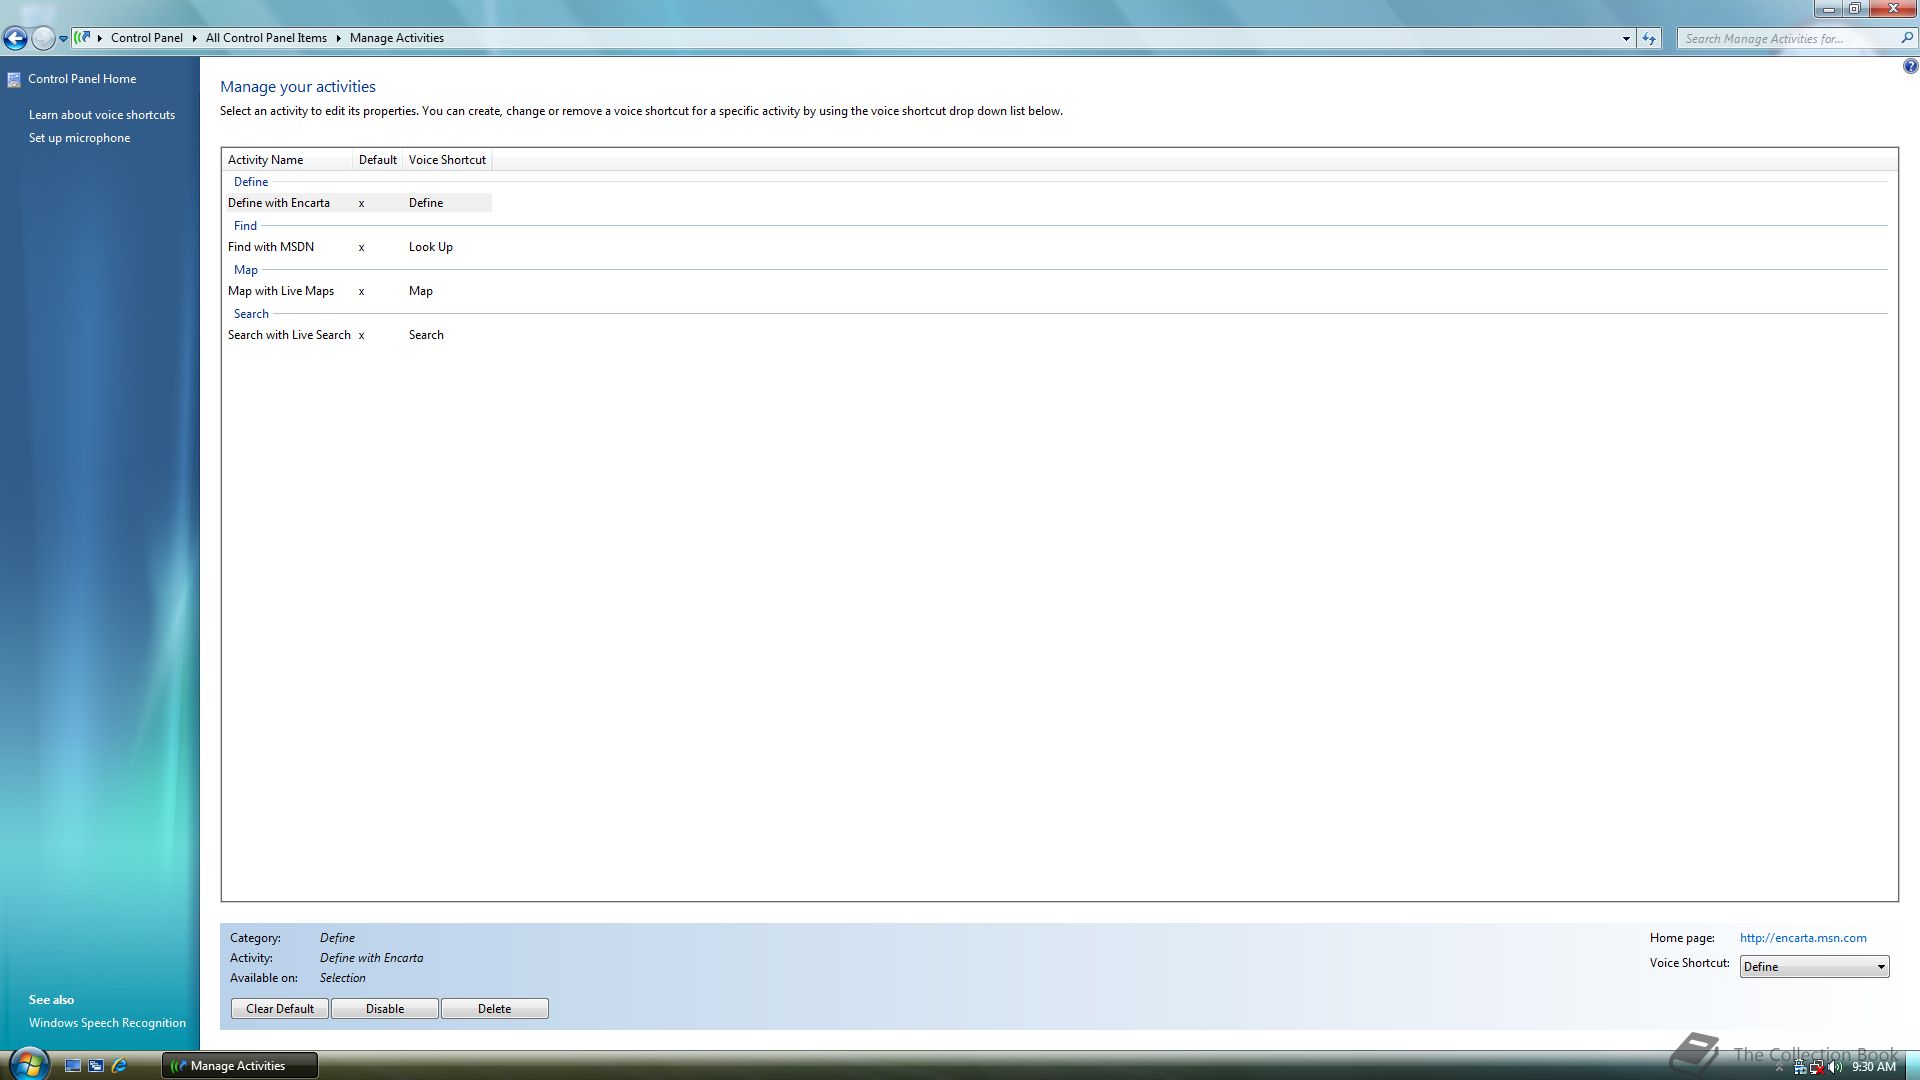
Task: Expand arrow before Control Panel breadcrumb
Action: [100, 38]
